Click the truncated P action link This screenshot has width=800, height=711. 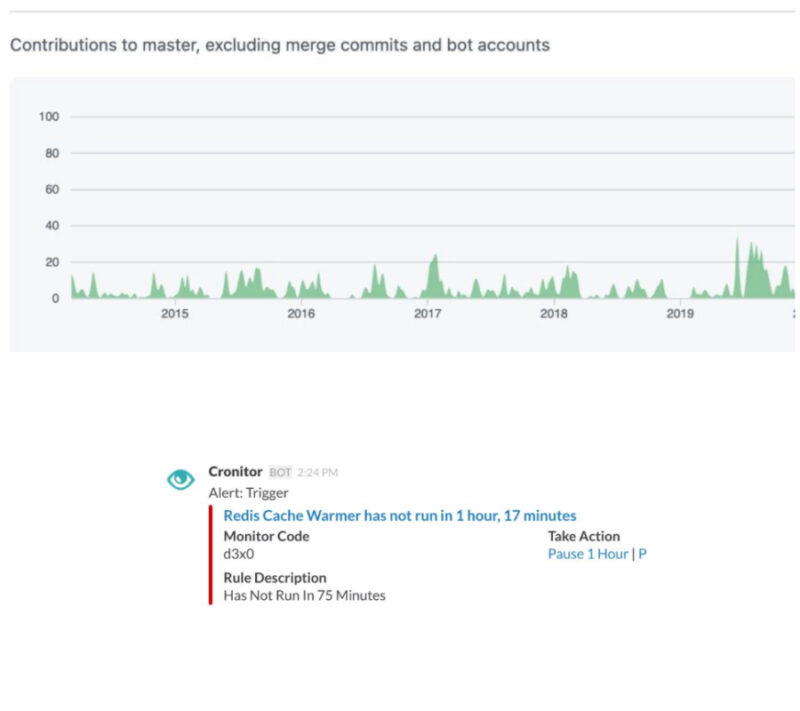pos(642,554)
